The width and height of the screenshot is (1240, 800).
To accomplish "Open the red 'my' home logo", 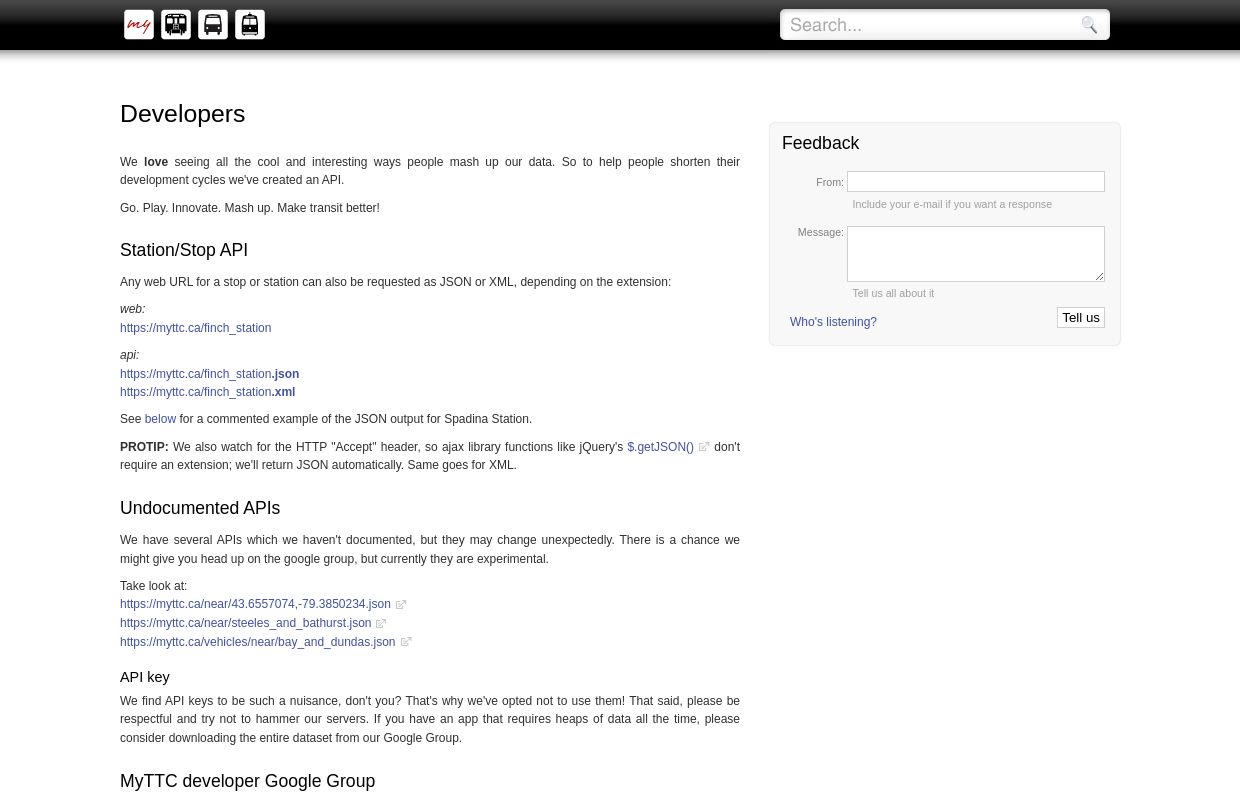I will [139, 25].
